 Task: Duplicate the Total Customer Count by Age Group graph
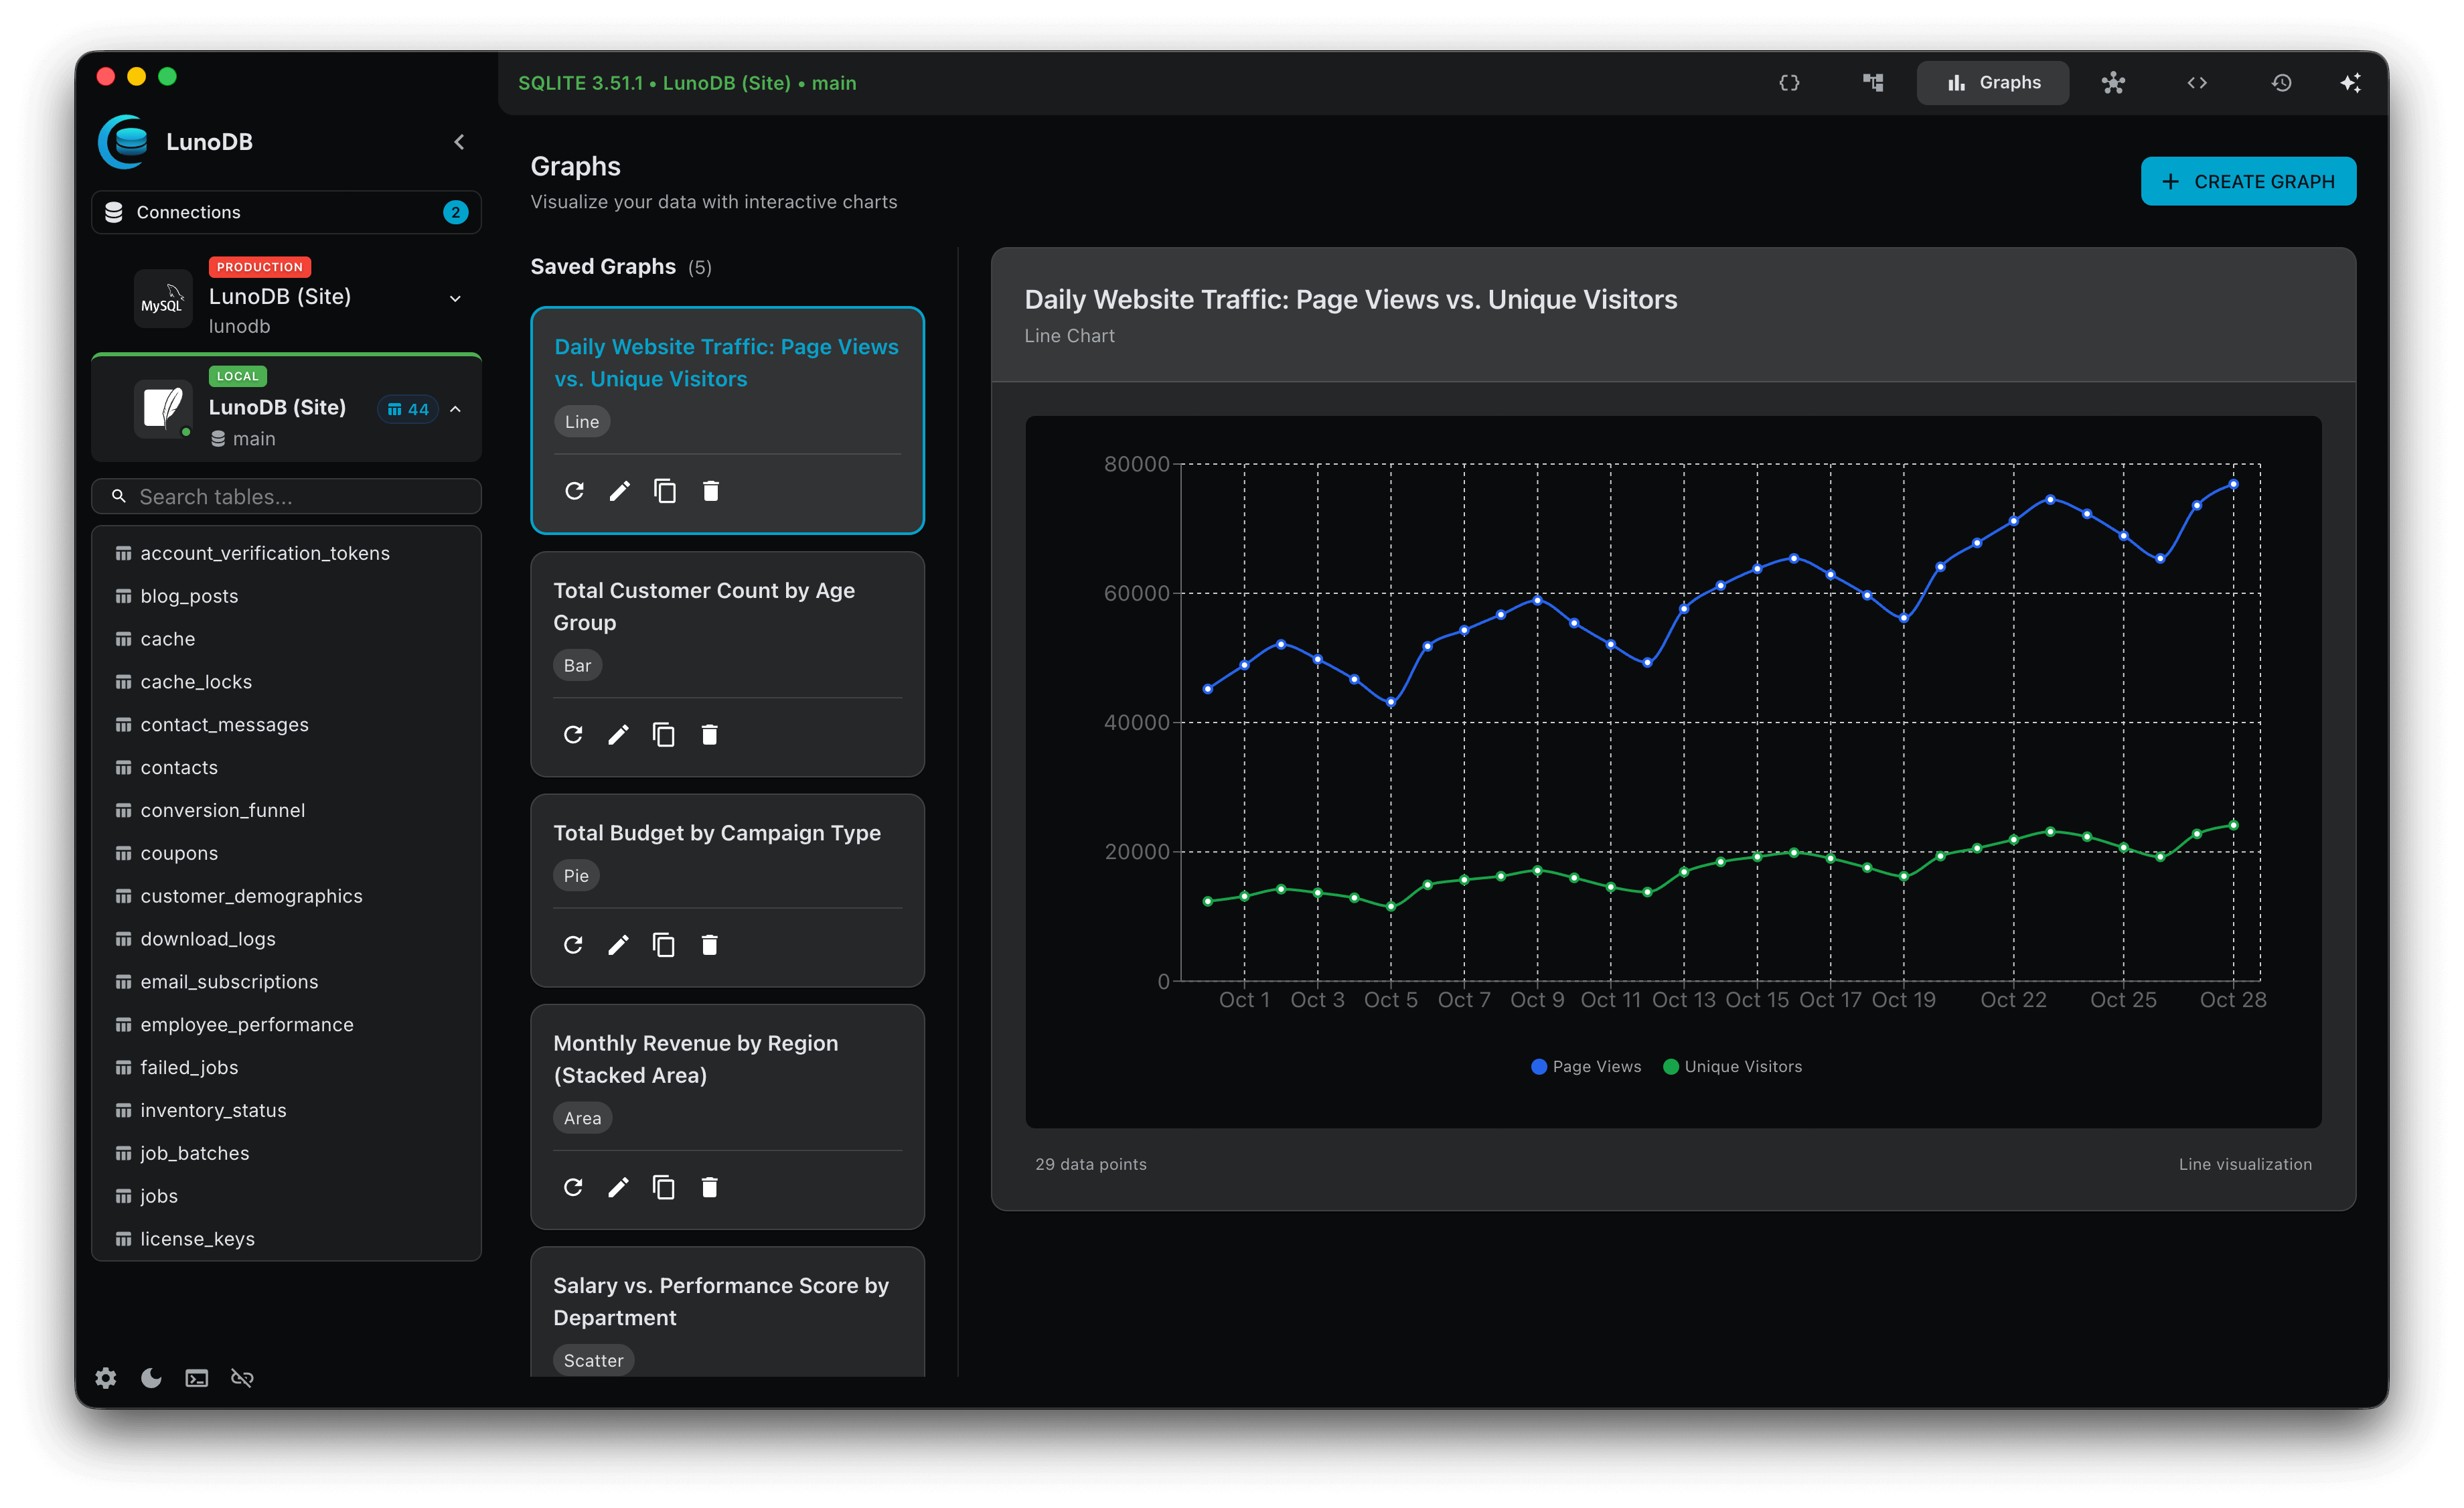(x=664, y=734)
